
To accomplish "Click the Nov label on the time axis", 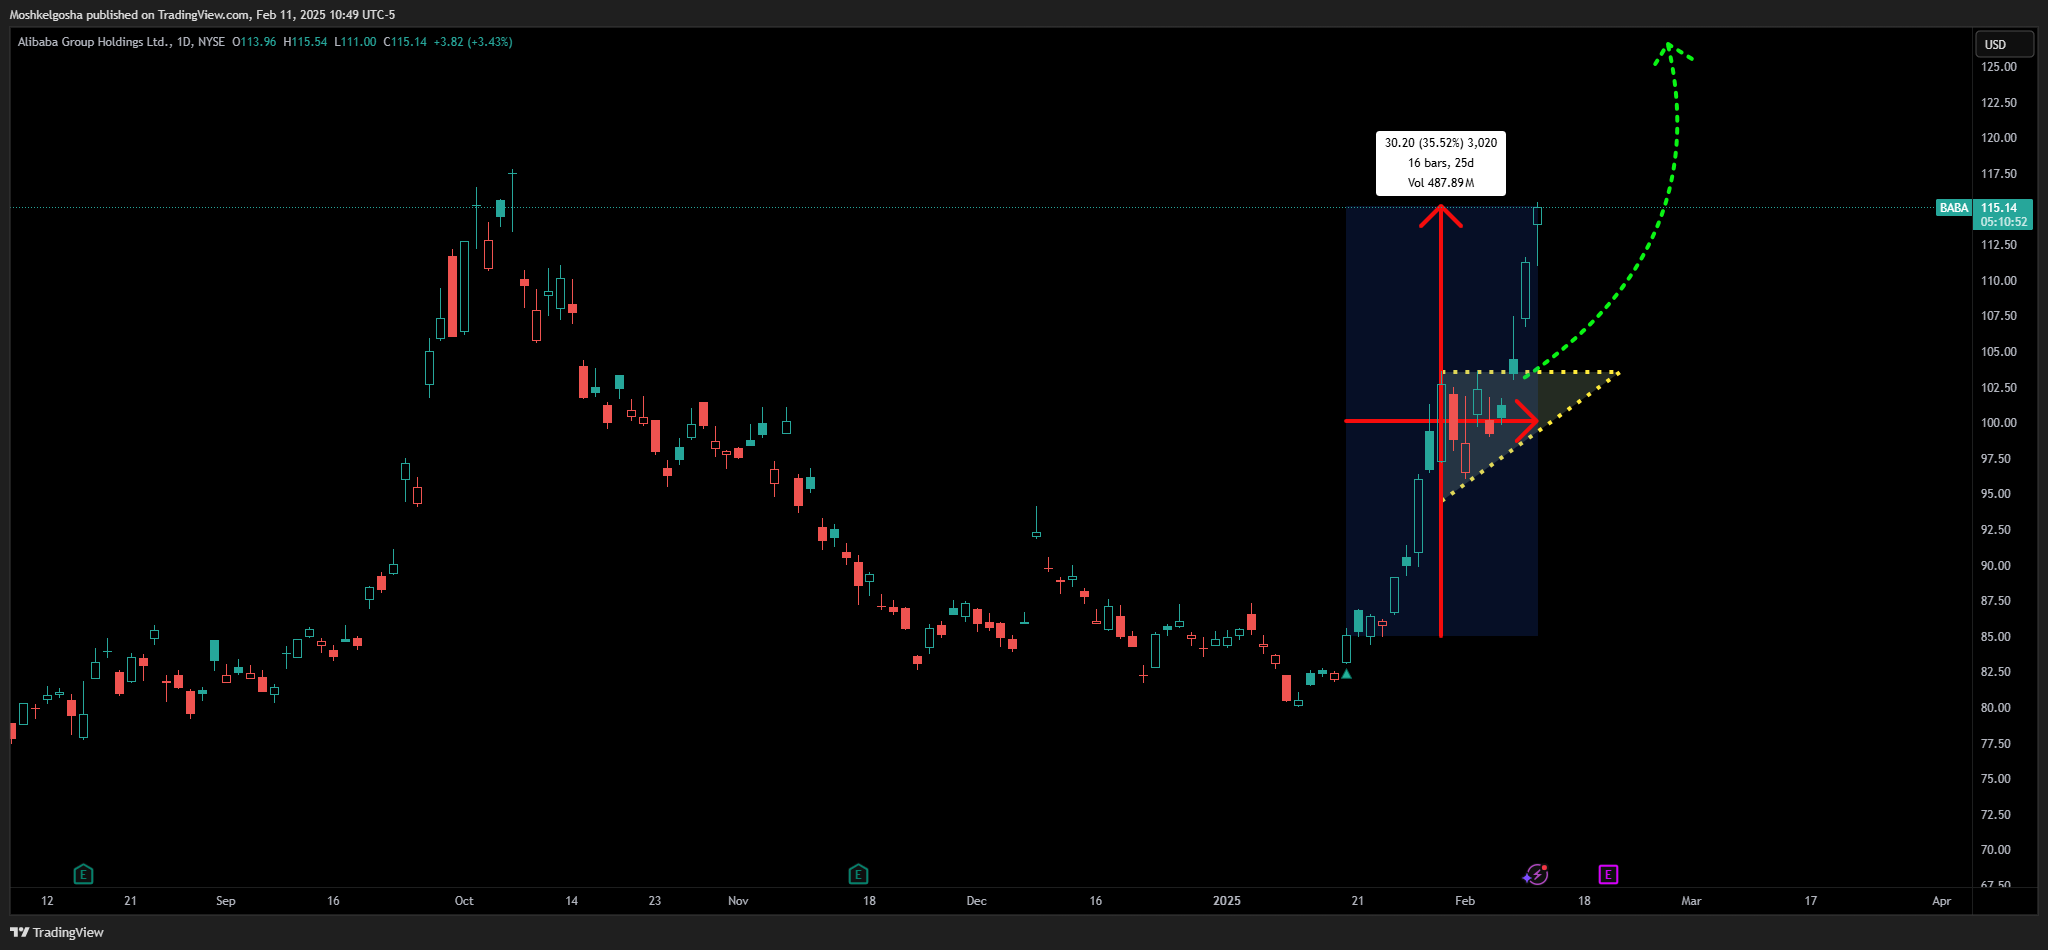I will point(738,901).
